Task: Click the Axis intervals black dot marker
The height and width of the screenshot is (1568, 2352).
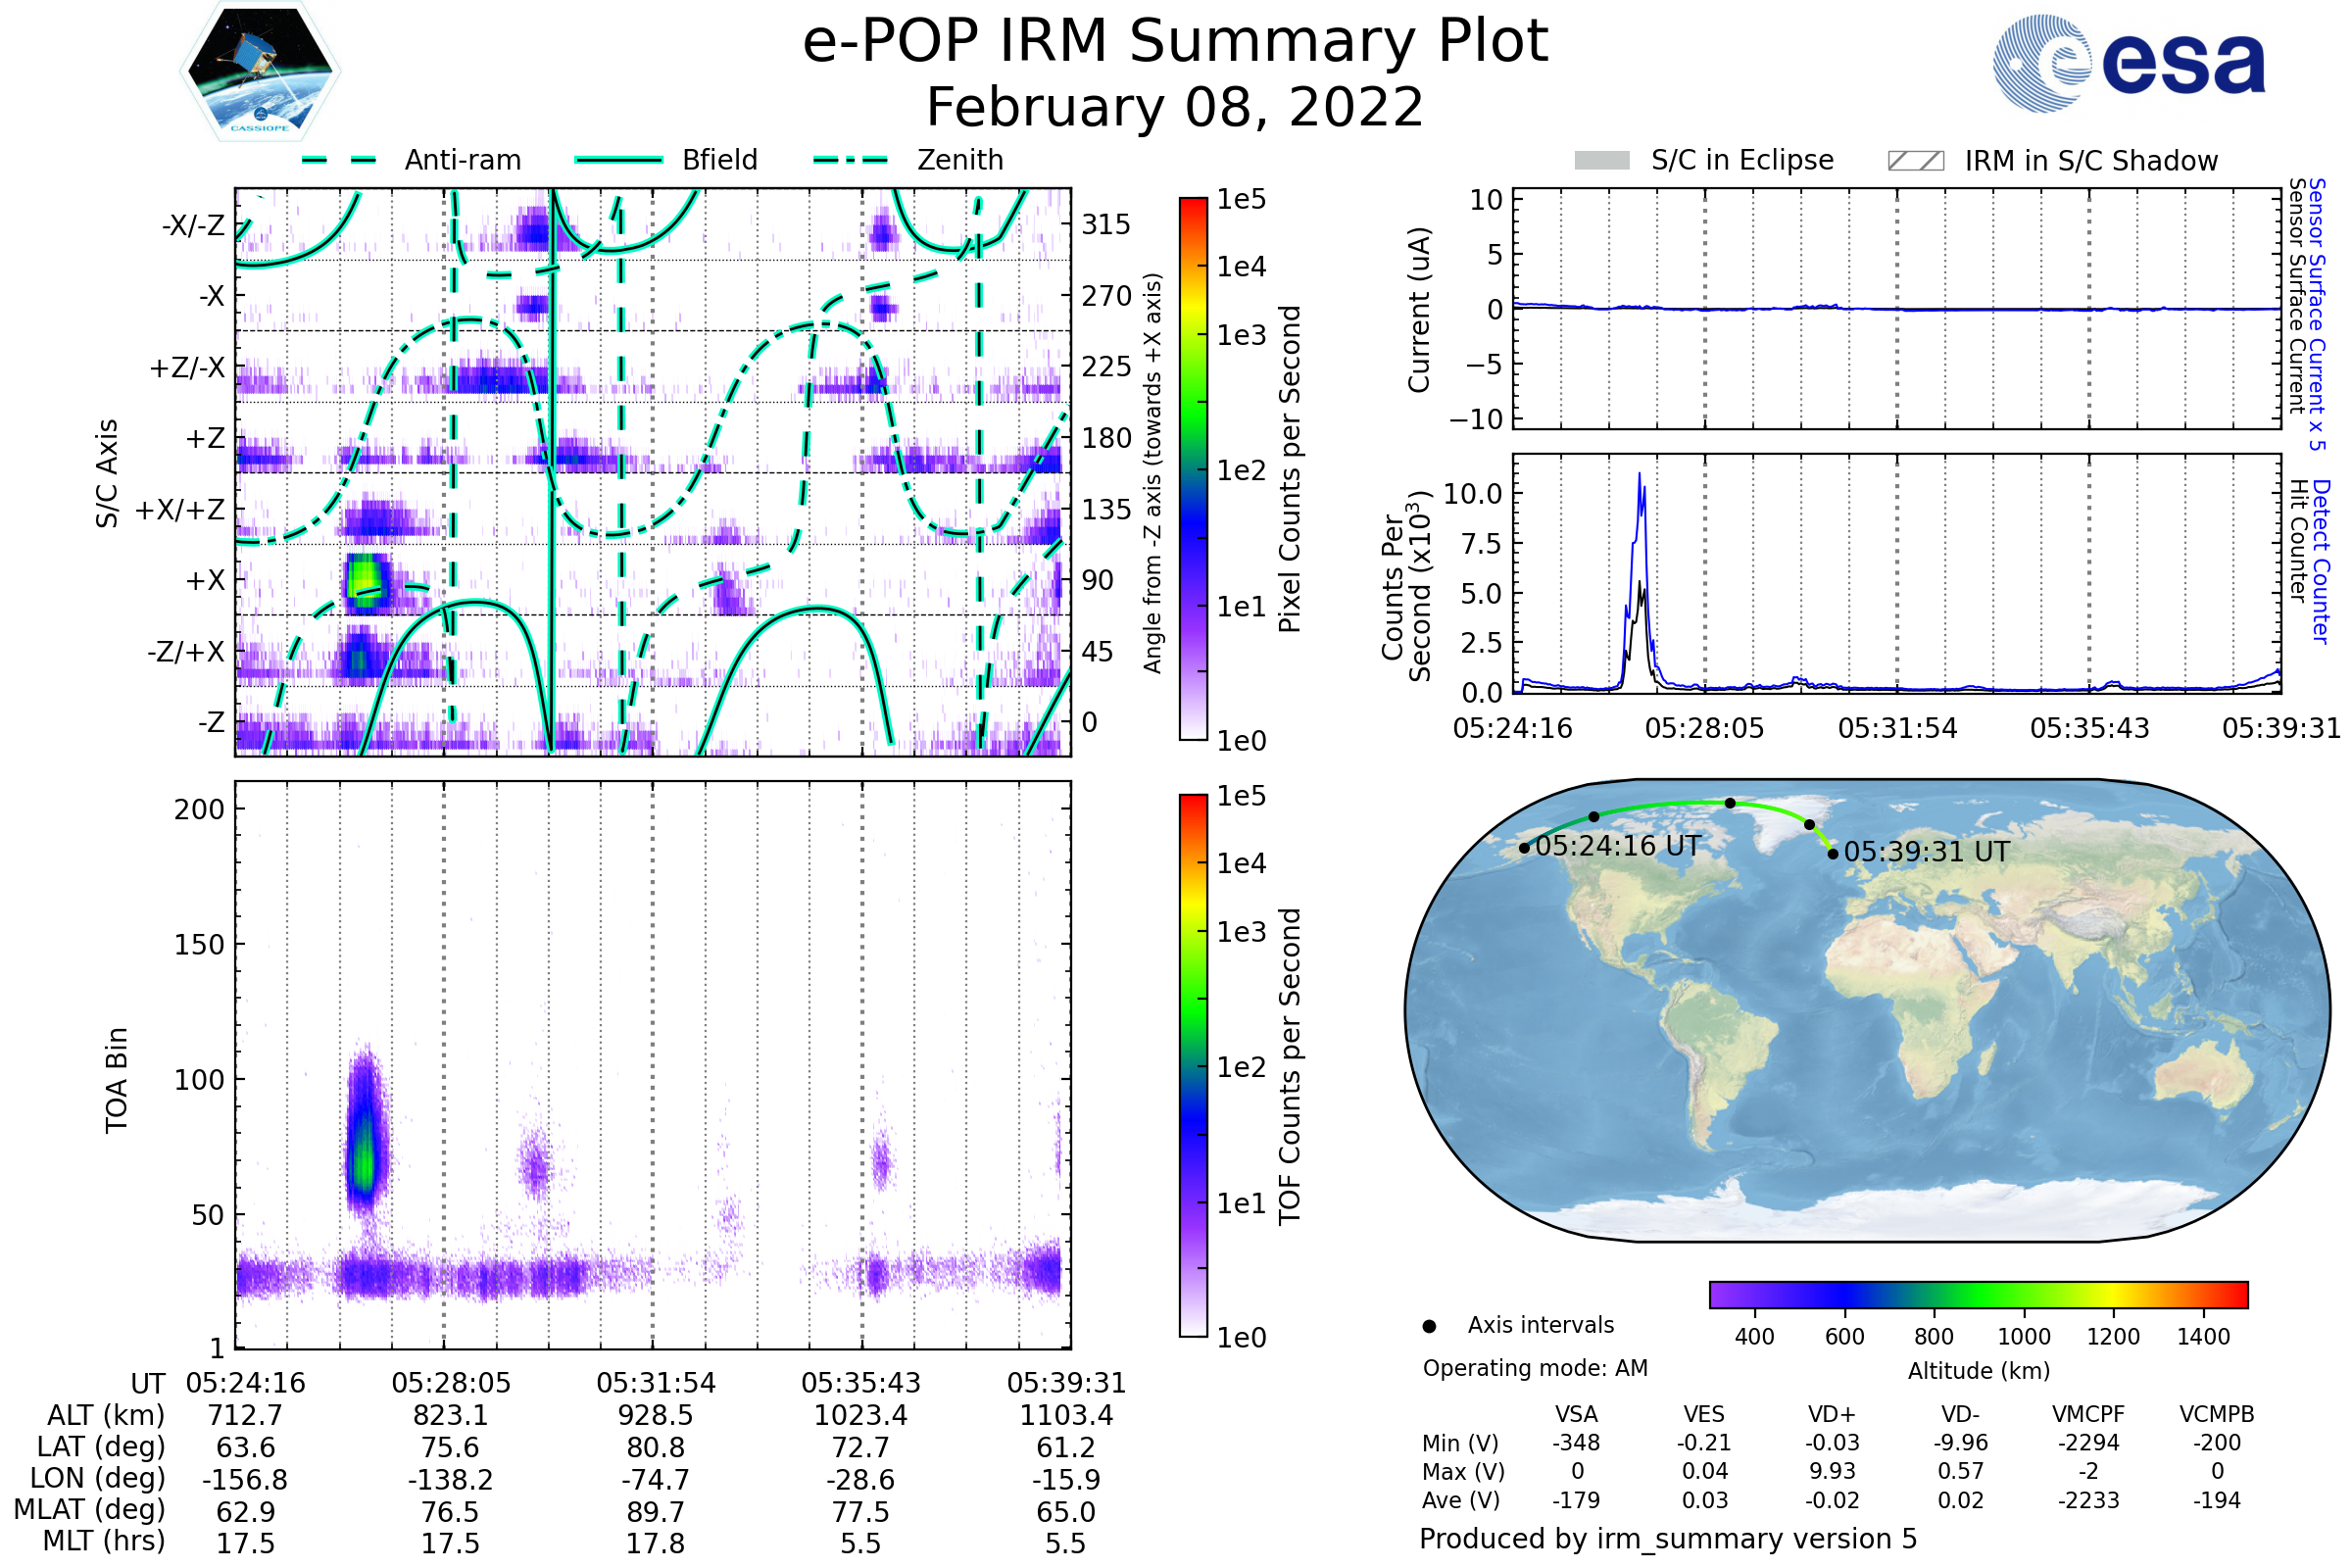Action: click(1429, 1326)
